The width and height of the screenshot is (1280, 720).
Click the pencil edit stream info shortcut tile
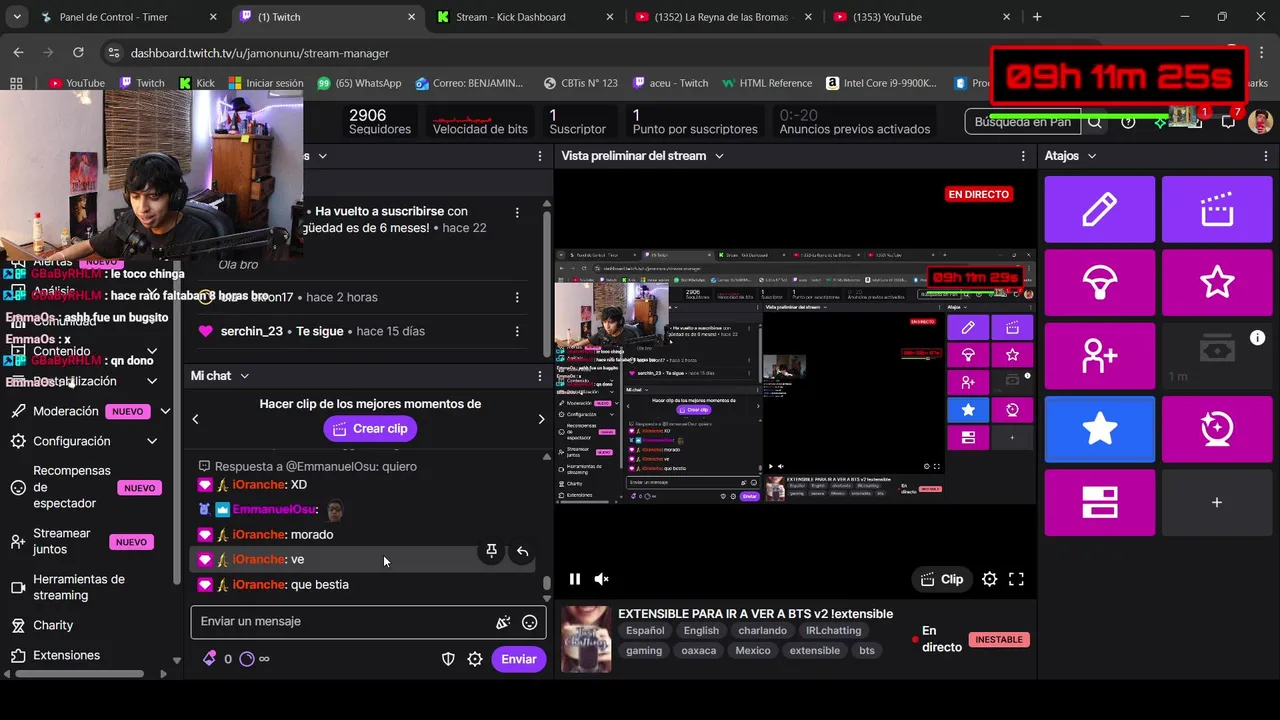point(1100,209)
